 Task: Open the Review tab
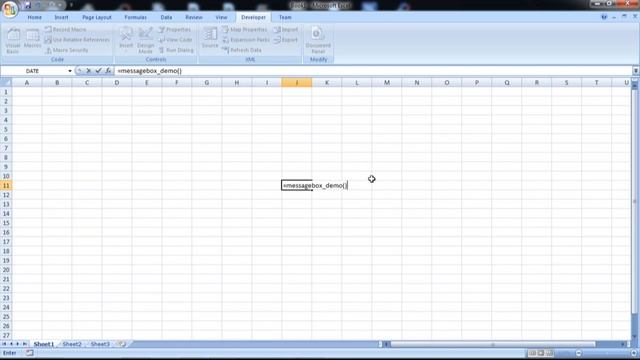click(193, 17)
